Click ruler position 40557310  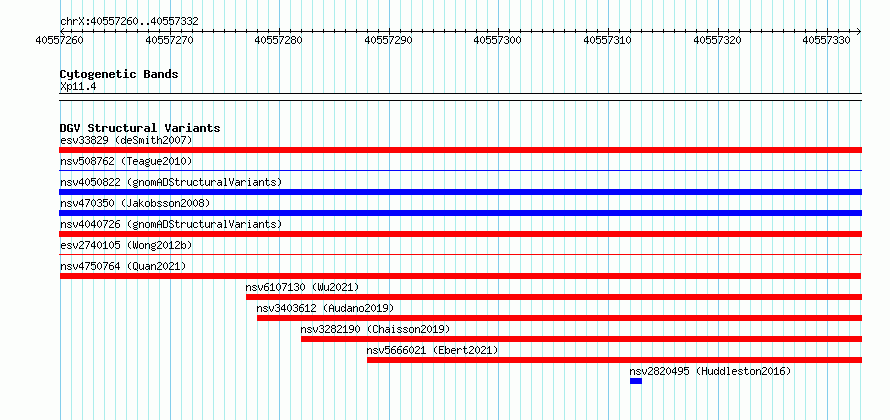click(608, 40)
